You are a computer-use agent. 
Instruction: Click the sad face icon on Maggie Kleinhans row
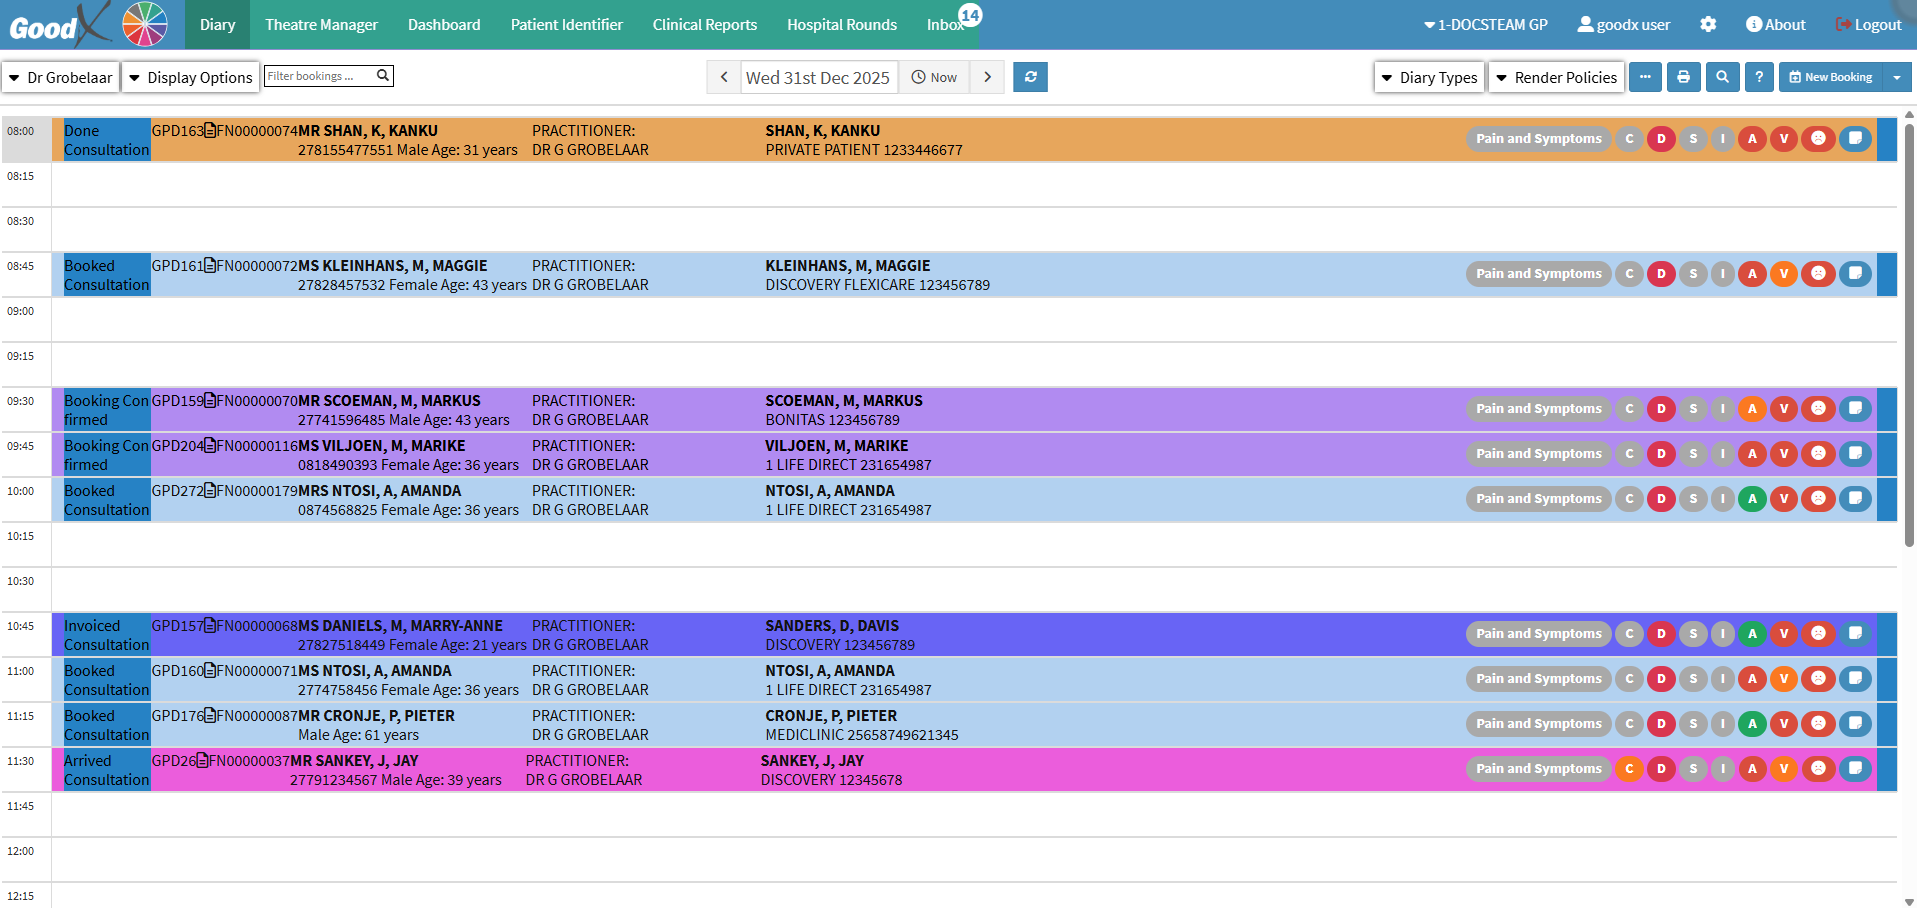(x=1818, y=274)
